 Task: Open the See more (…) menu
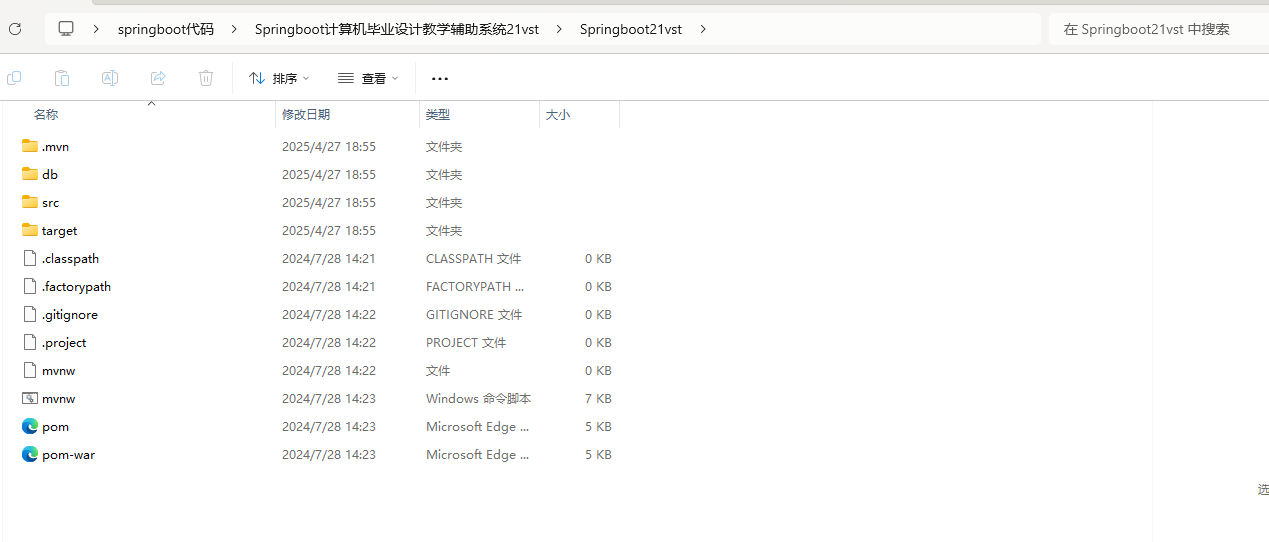click(440, 78)
